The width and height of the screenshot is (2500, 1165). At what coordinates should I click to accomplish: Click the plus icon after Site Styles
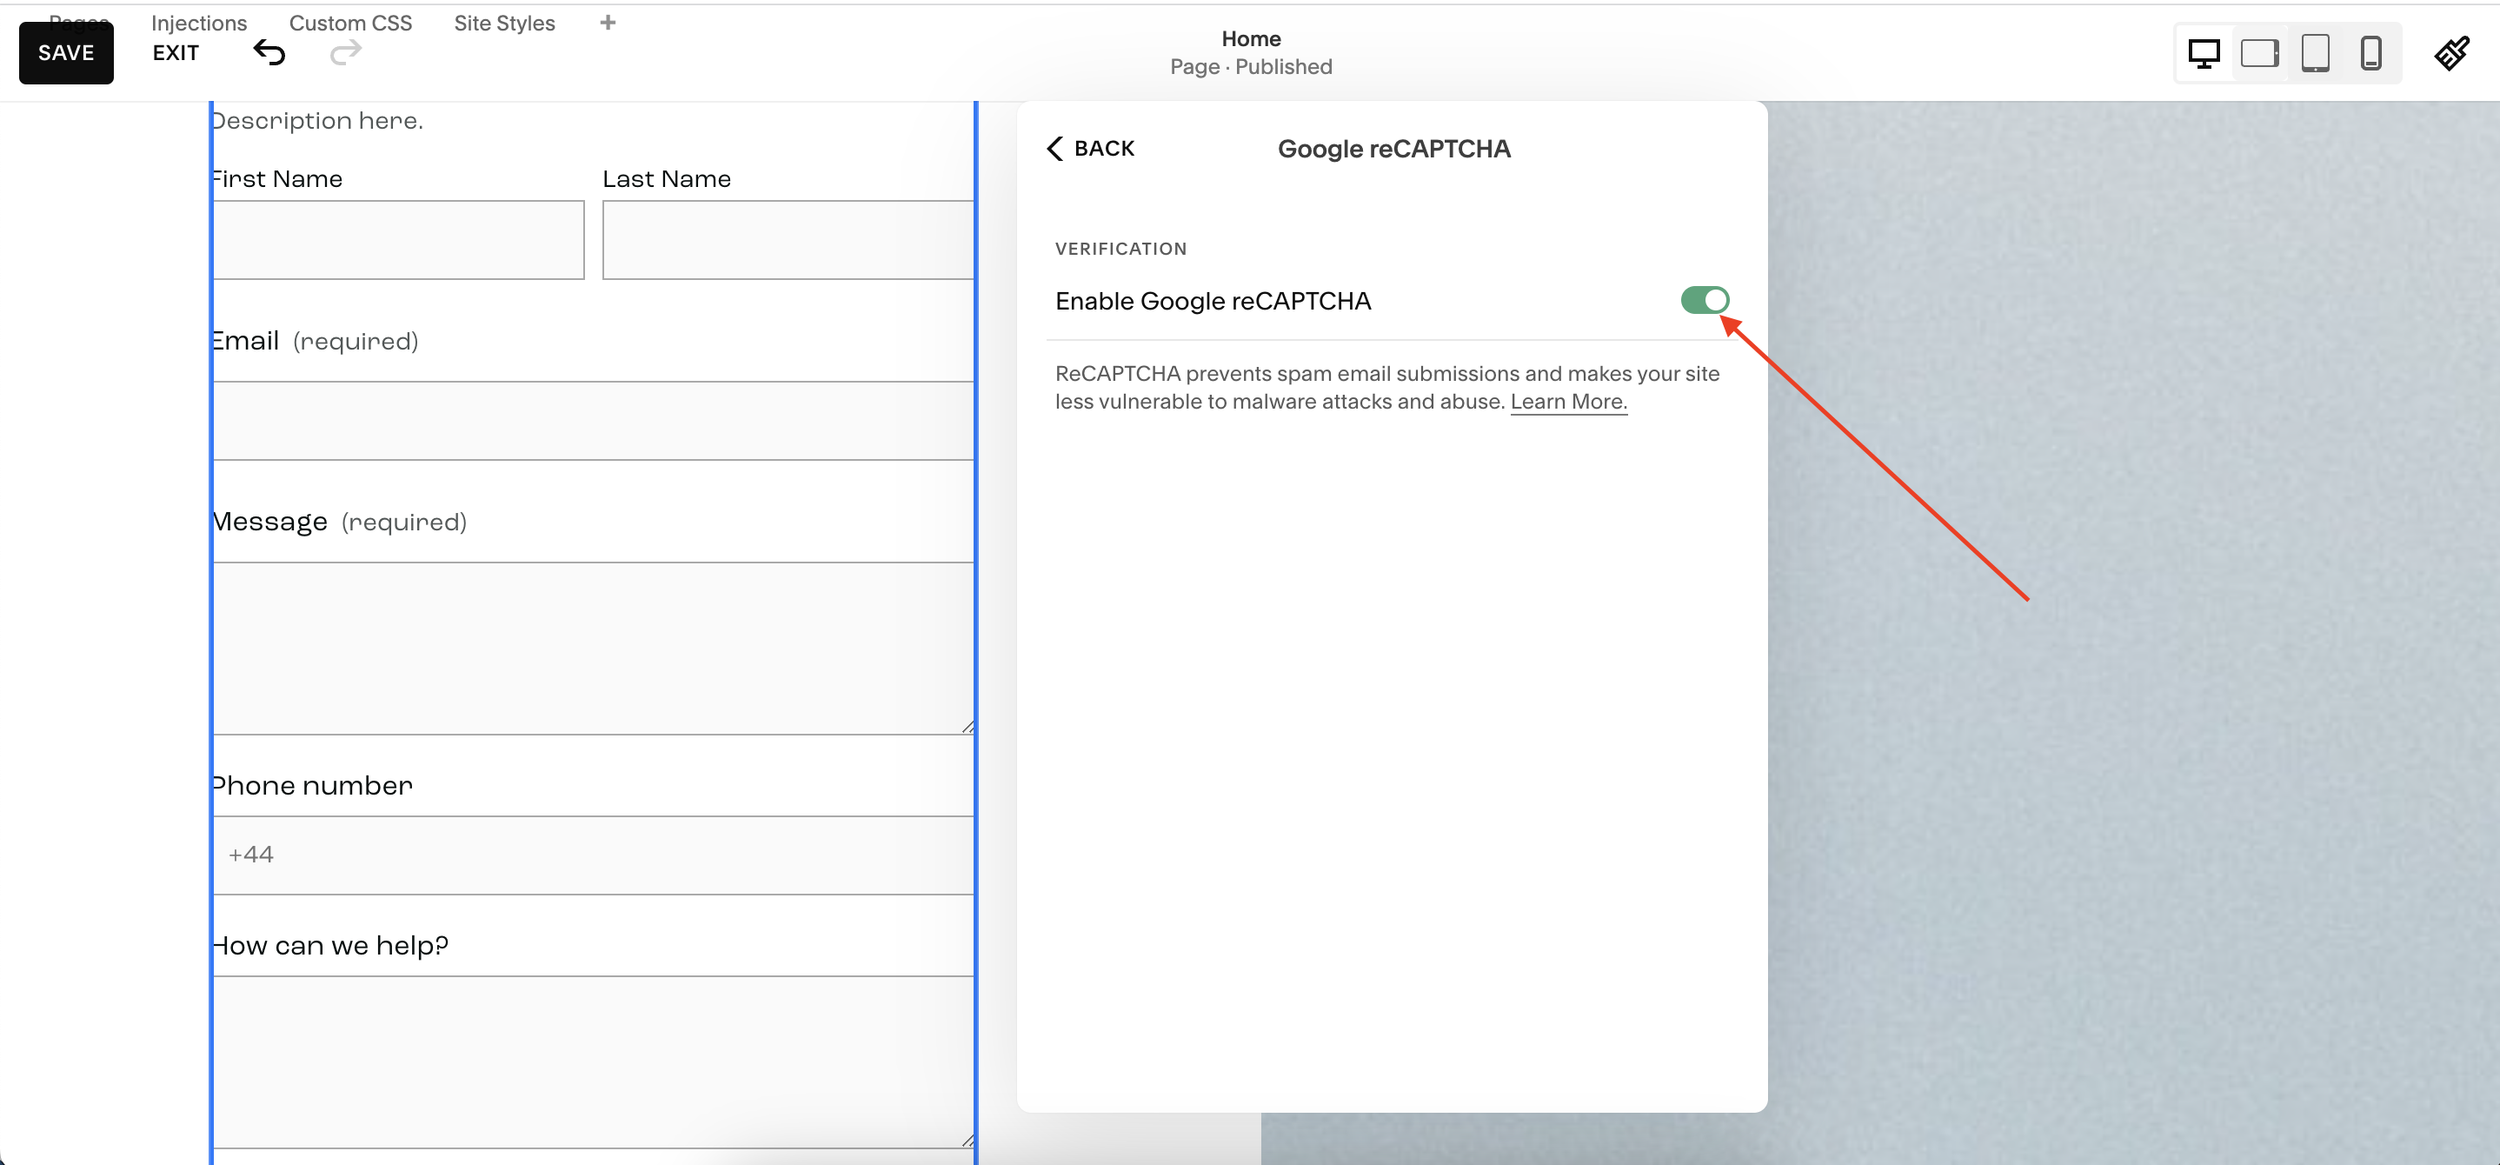(x=607, y=22)
